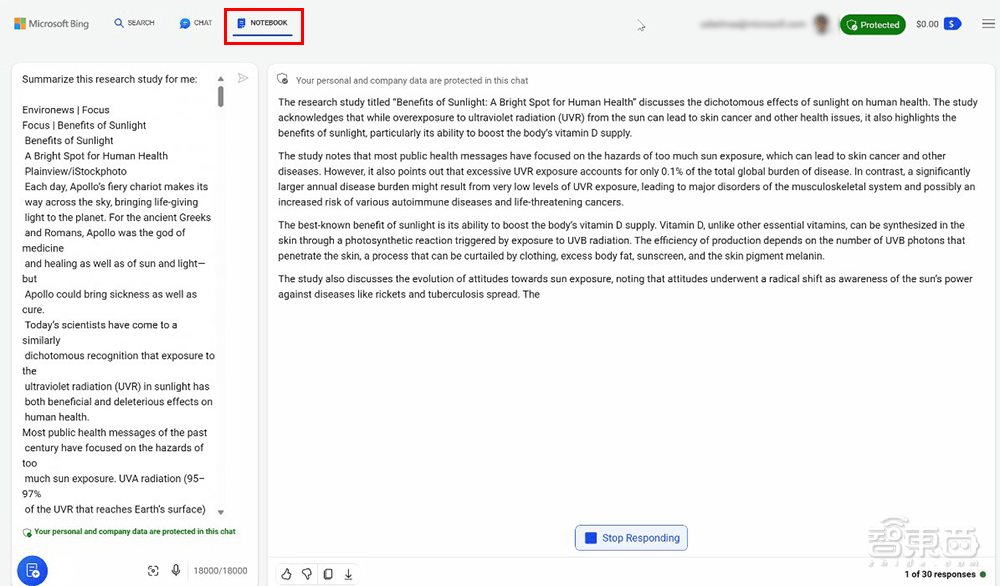Collapse the prompt box with the up chevron
Image resolution: width=1000 pixels, height=586 pixels.
pyautogui.click(x=220, y=78)
